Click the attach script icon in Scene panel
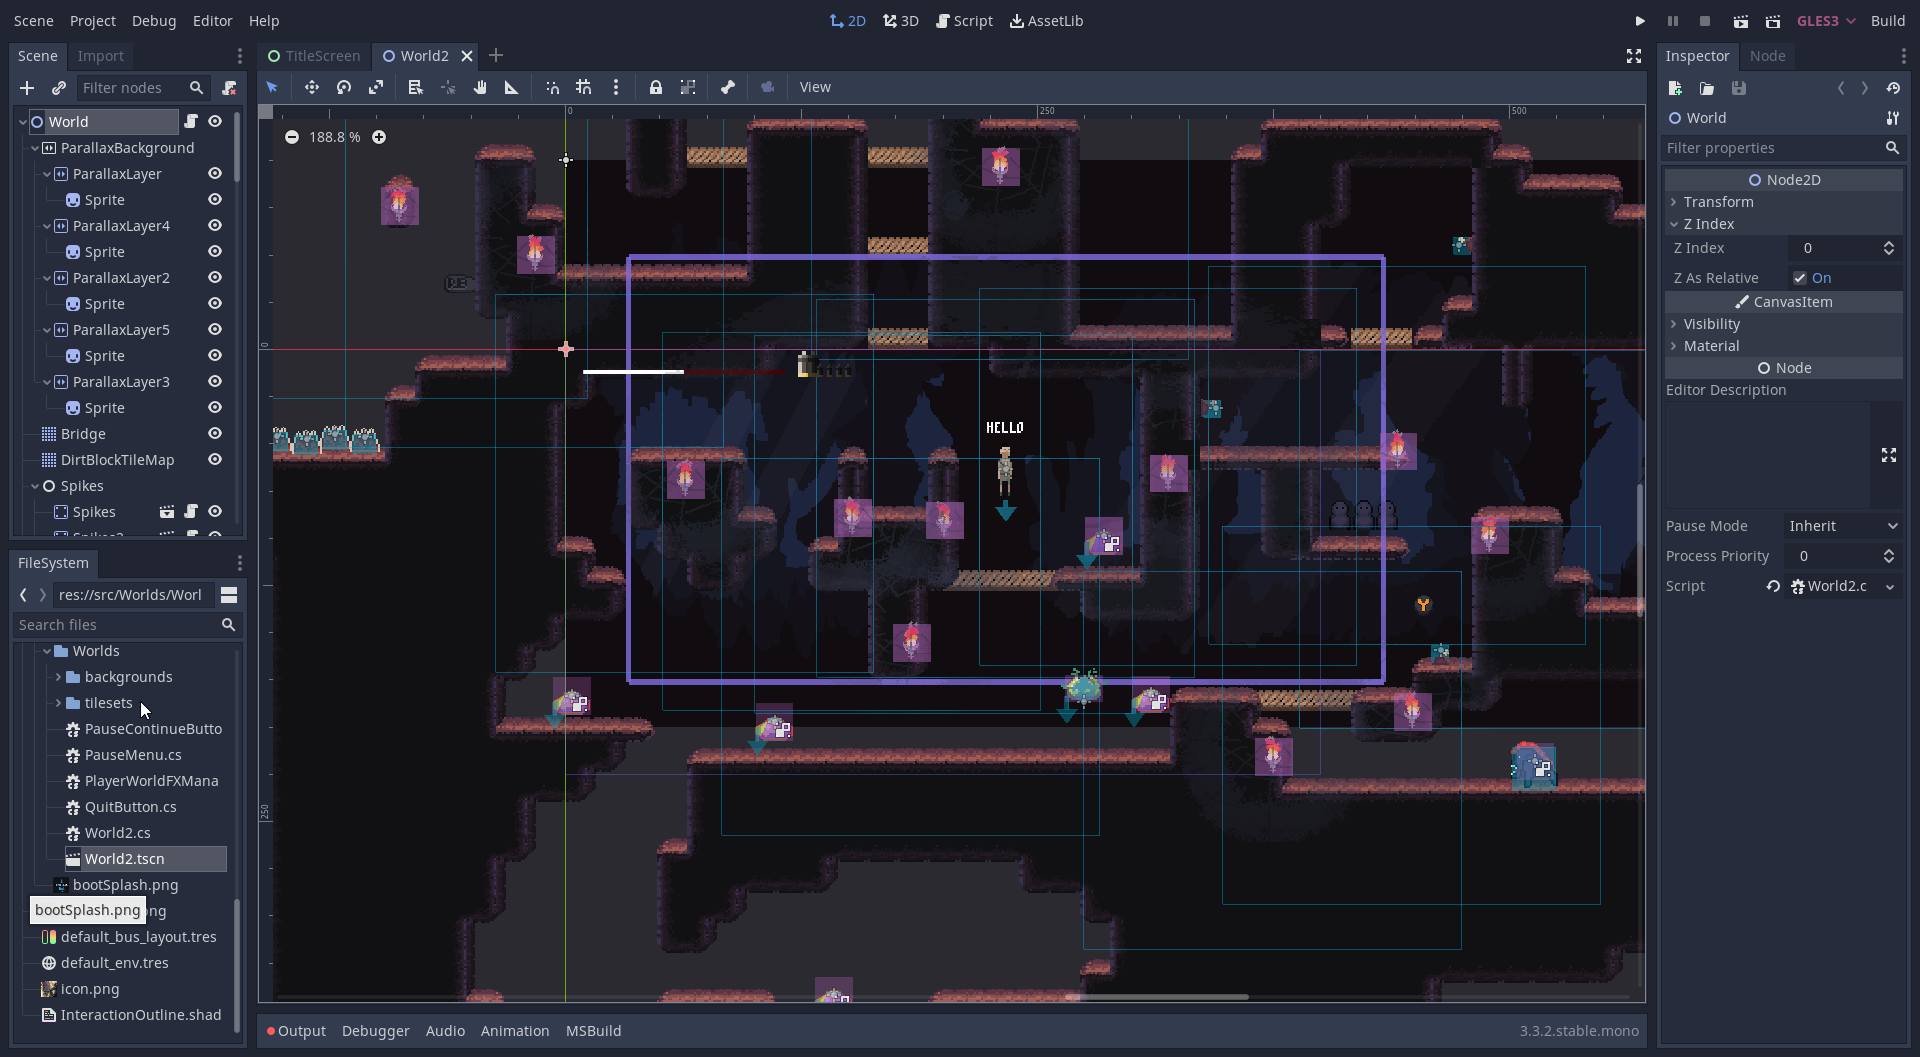The height and width of the screenshot is (1057, 1920). pyautogui.click(x=229, y=88)
